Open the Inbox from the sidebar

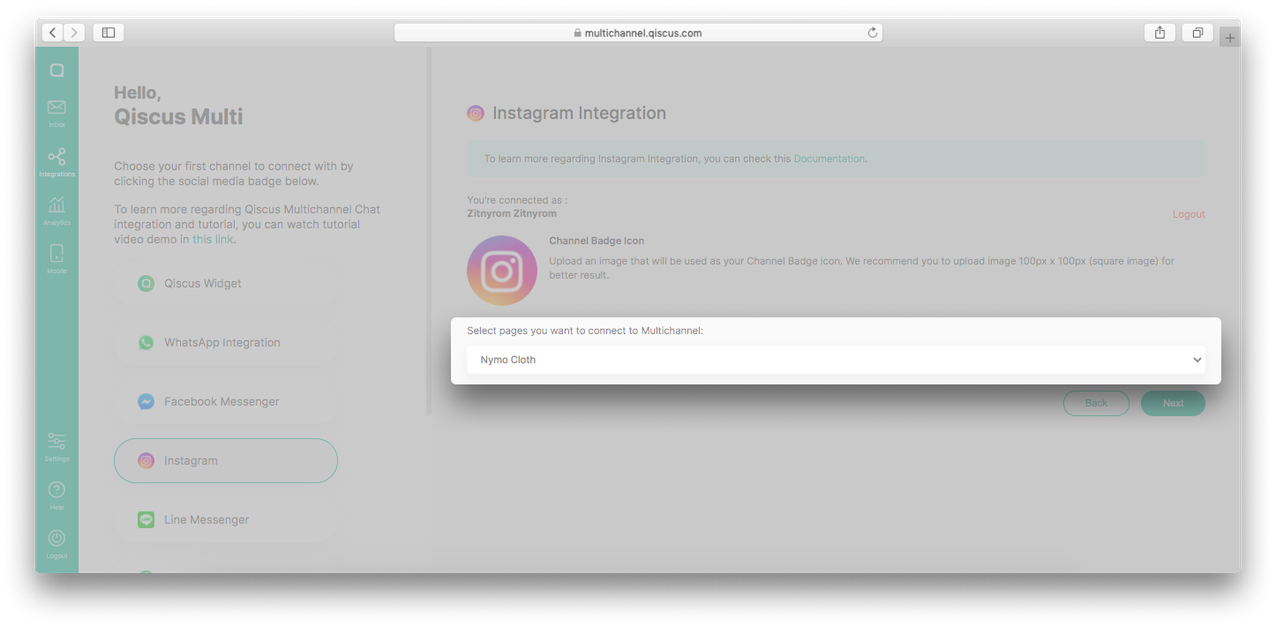pyautogui.click(x=56, y=110)
